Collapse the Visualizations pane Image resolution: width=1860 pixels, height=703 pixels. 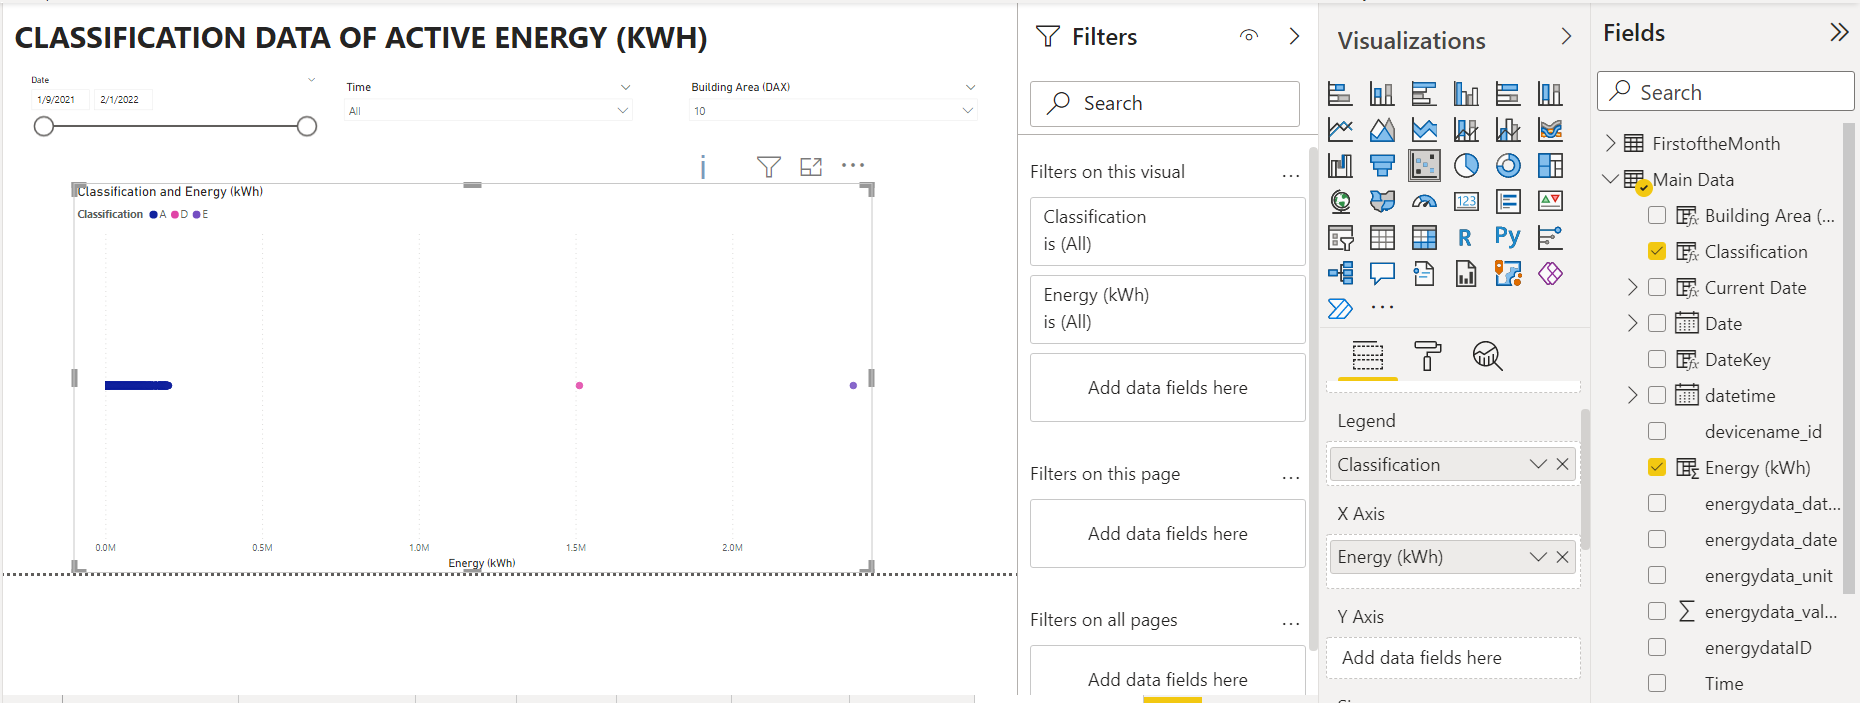point(1566,36)
